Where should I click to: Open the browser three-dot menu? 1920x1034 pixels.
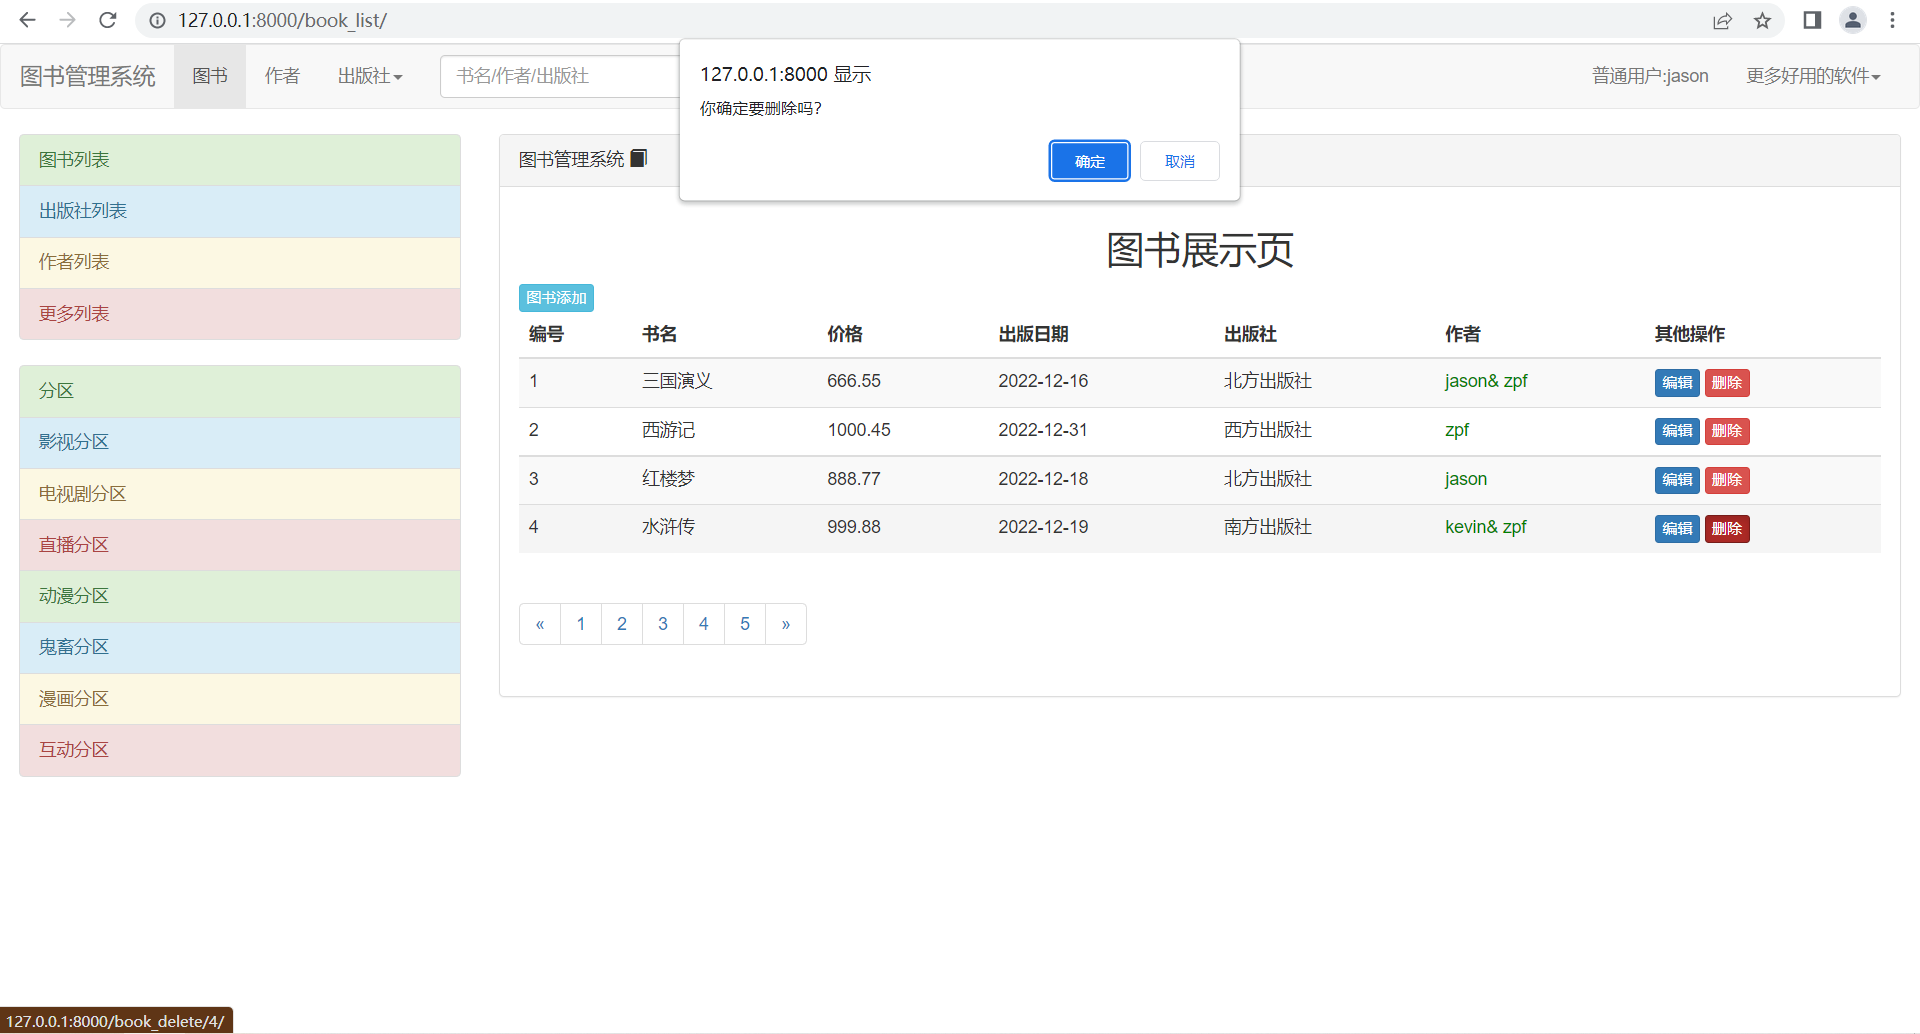[1892, 20]
